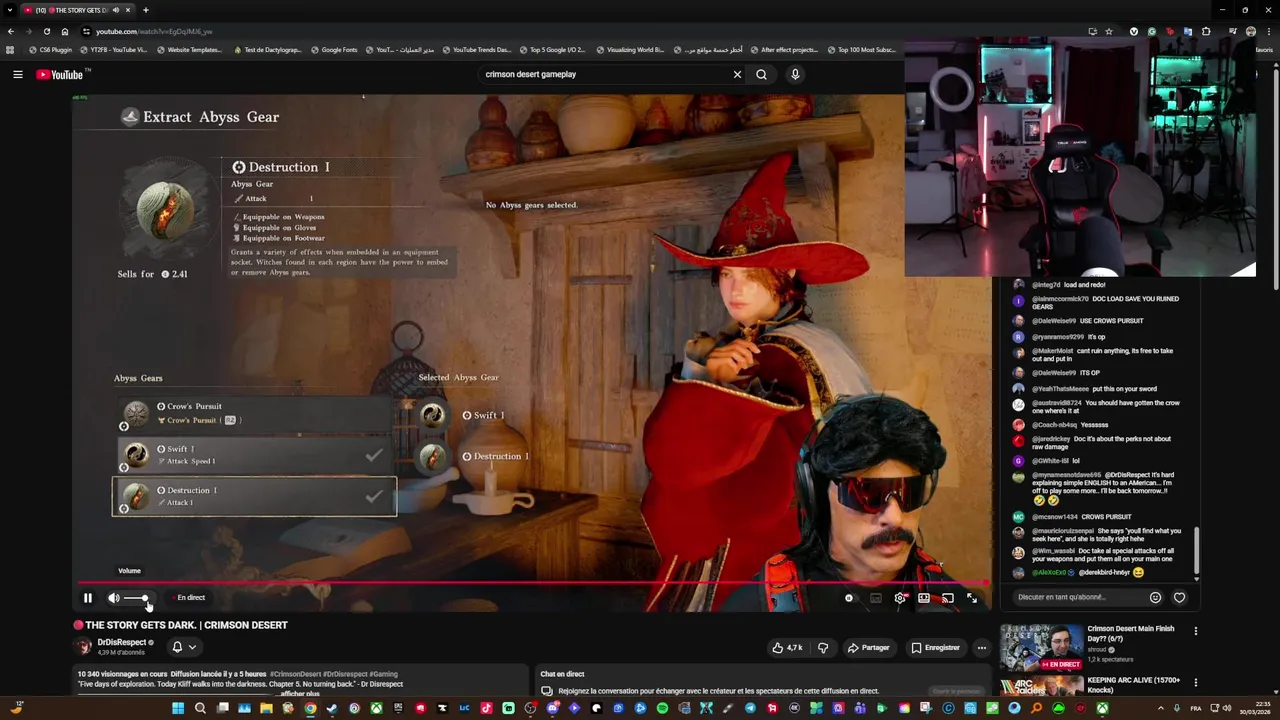Image resolution: width=1280 pixels, height=720 pixels.
Task: Open 'Google Fonts' bookmark
Action: point(334,49)
